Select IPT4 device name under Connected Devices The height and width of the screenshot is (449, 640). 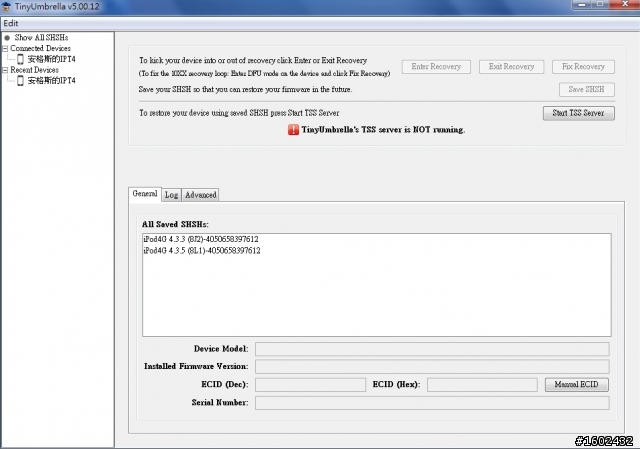pyautogui.click(x=51, y=59)
